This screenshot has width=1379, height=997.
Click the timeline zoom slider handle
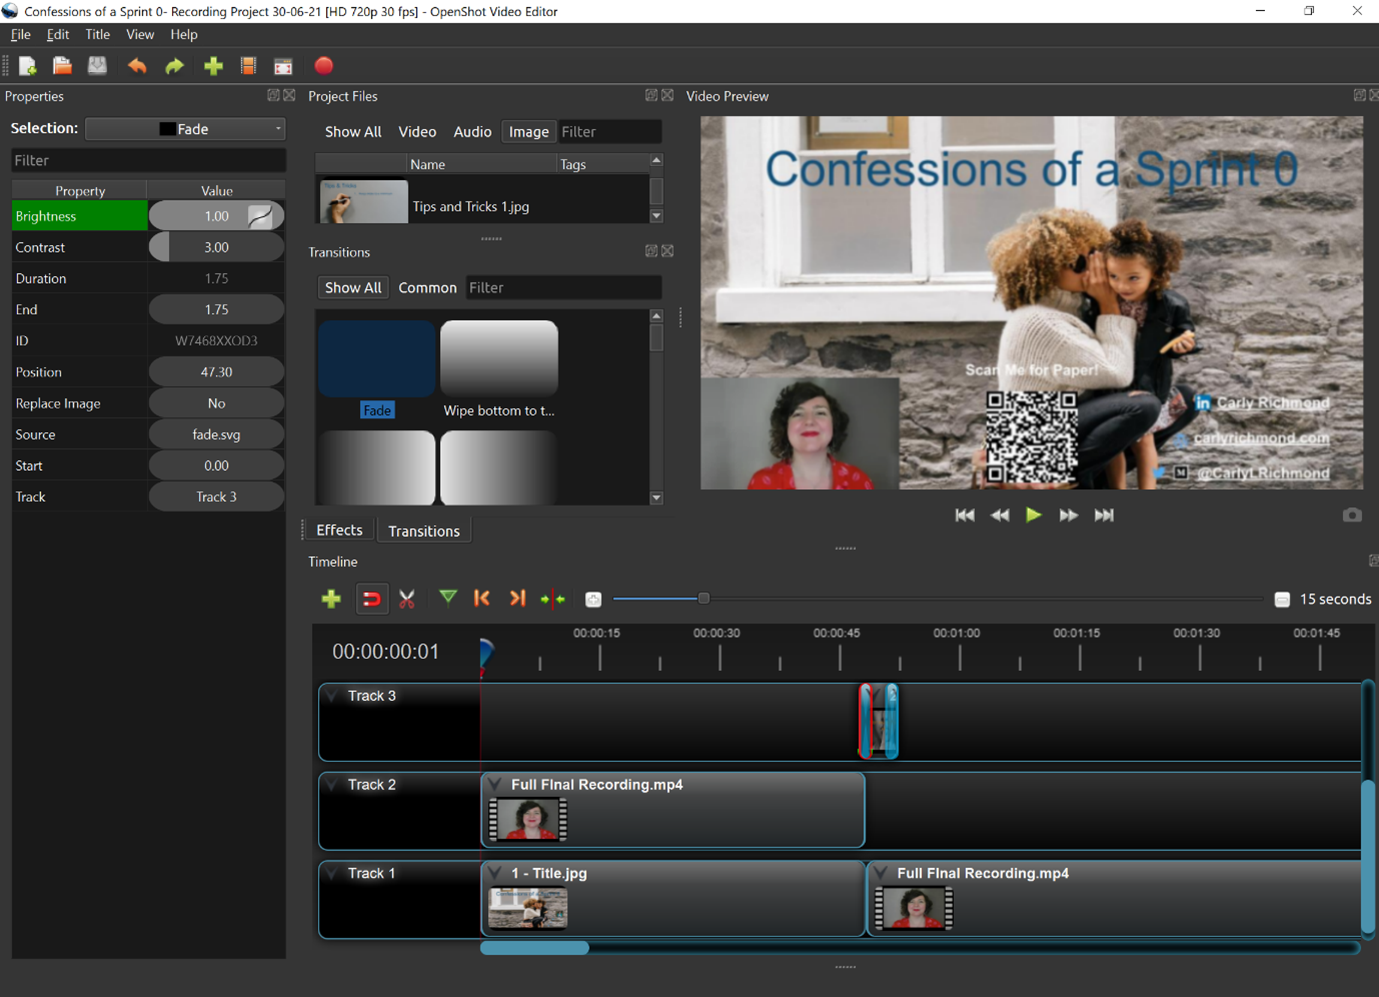703,598
